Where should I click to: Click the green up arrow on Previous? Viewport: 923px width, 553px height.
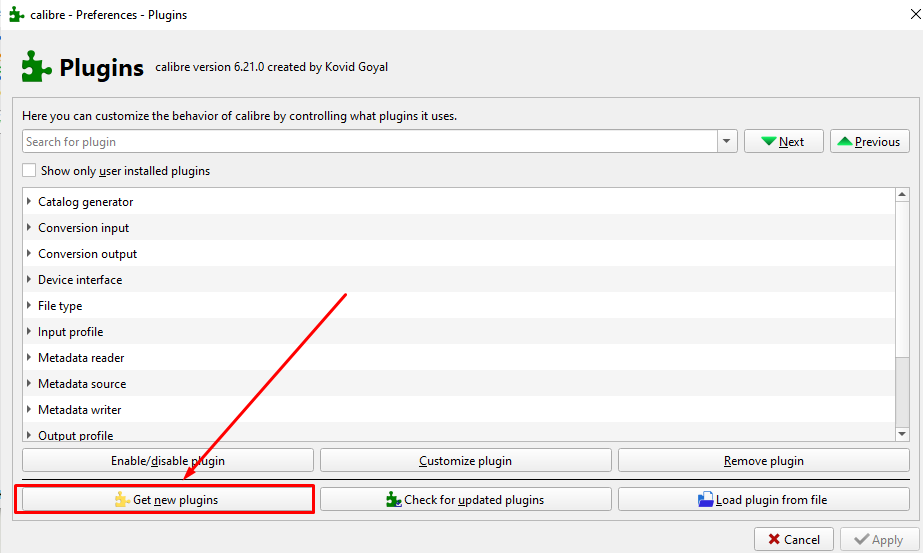point(845,141)
